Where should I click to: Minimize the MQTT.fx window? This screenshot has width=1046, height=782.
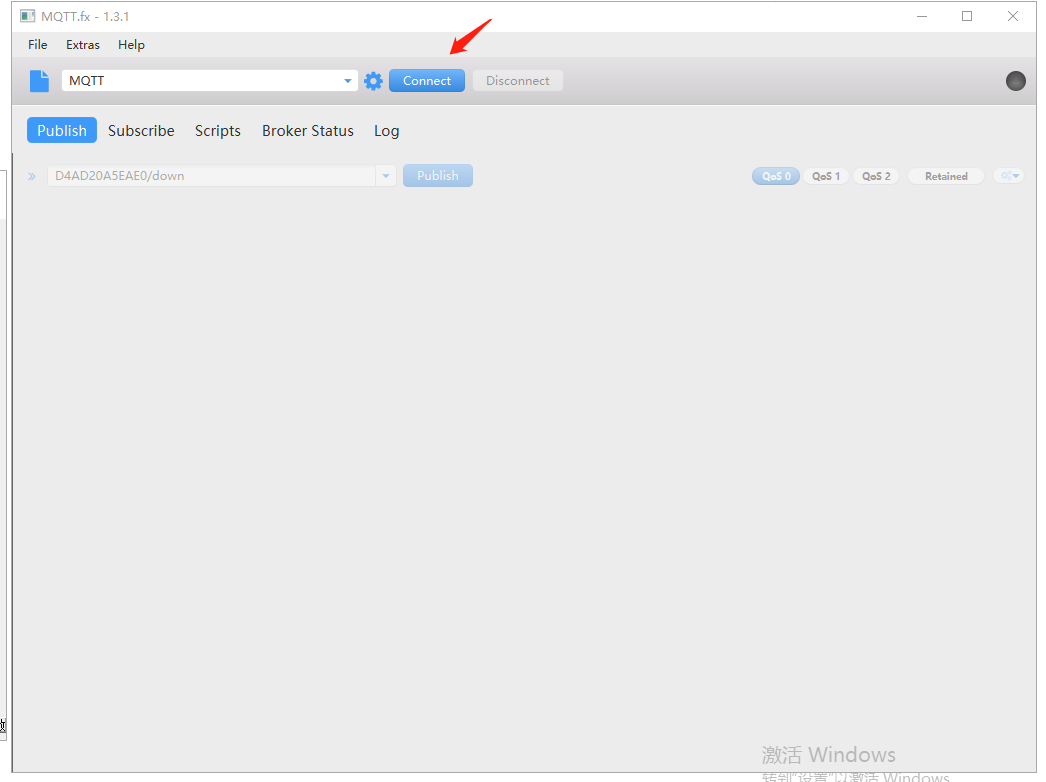click(921, 16)
